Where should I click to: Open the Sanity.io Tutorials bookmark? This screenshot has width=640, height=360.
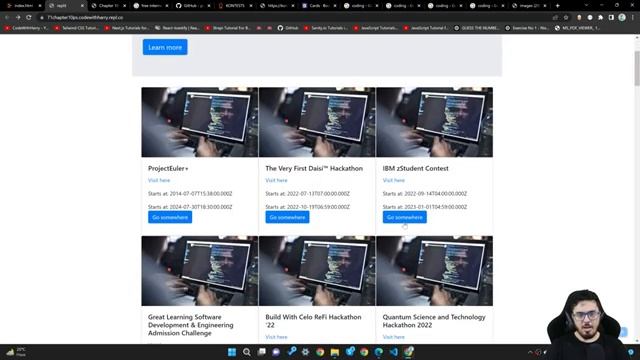(x=326, y=28)
